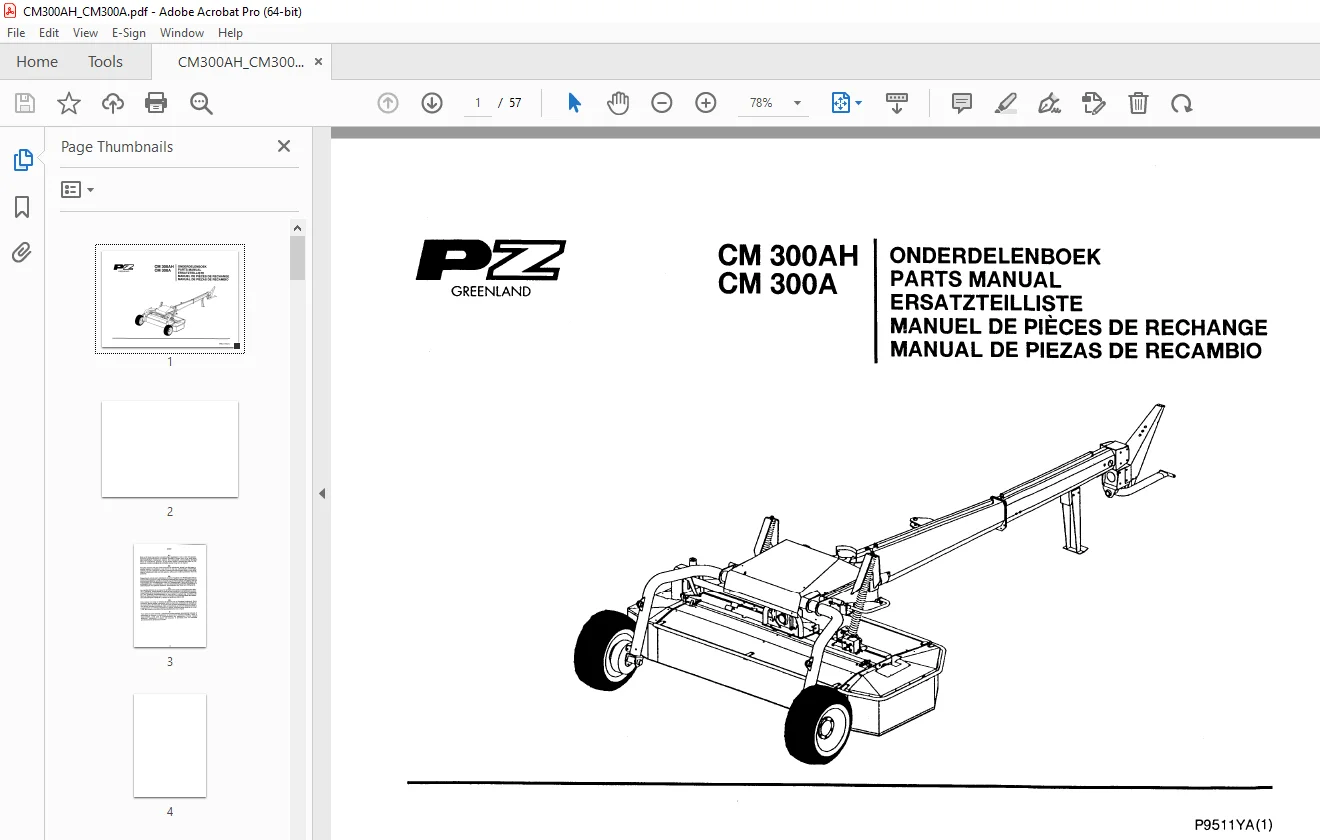Open the Bookmarks sidebar panel
Viewport: 1320px width, 840px height.
point(22,207)
